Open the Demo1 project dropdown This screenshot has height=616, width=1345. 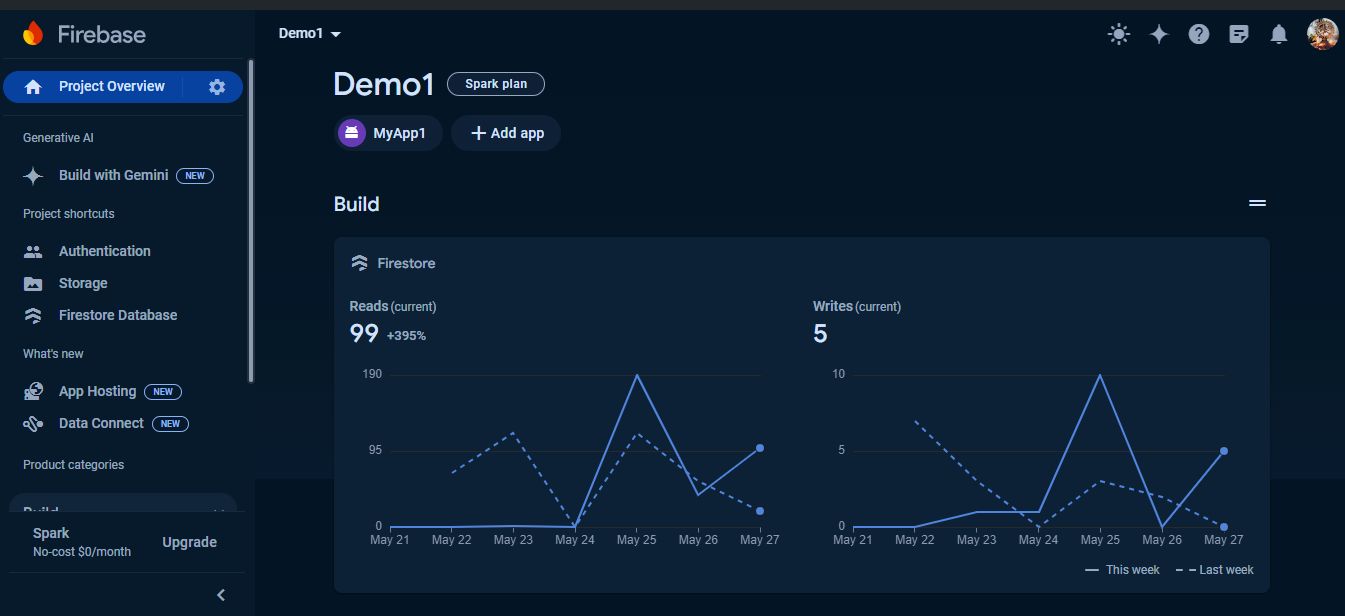(310, 34)
